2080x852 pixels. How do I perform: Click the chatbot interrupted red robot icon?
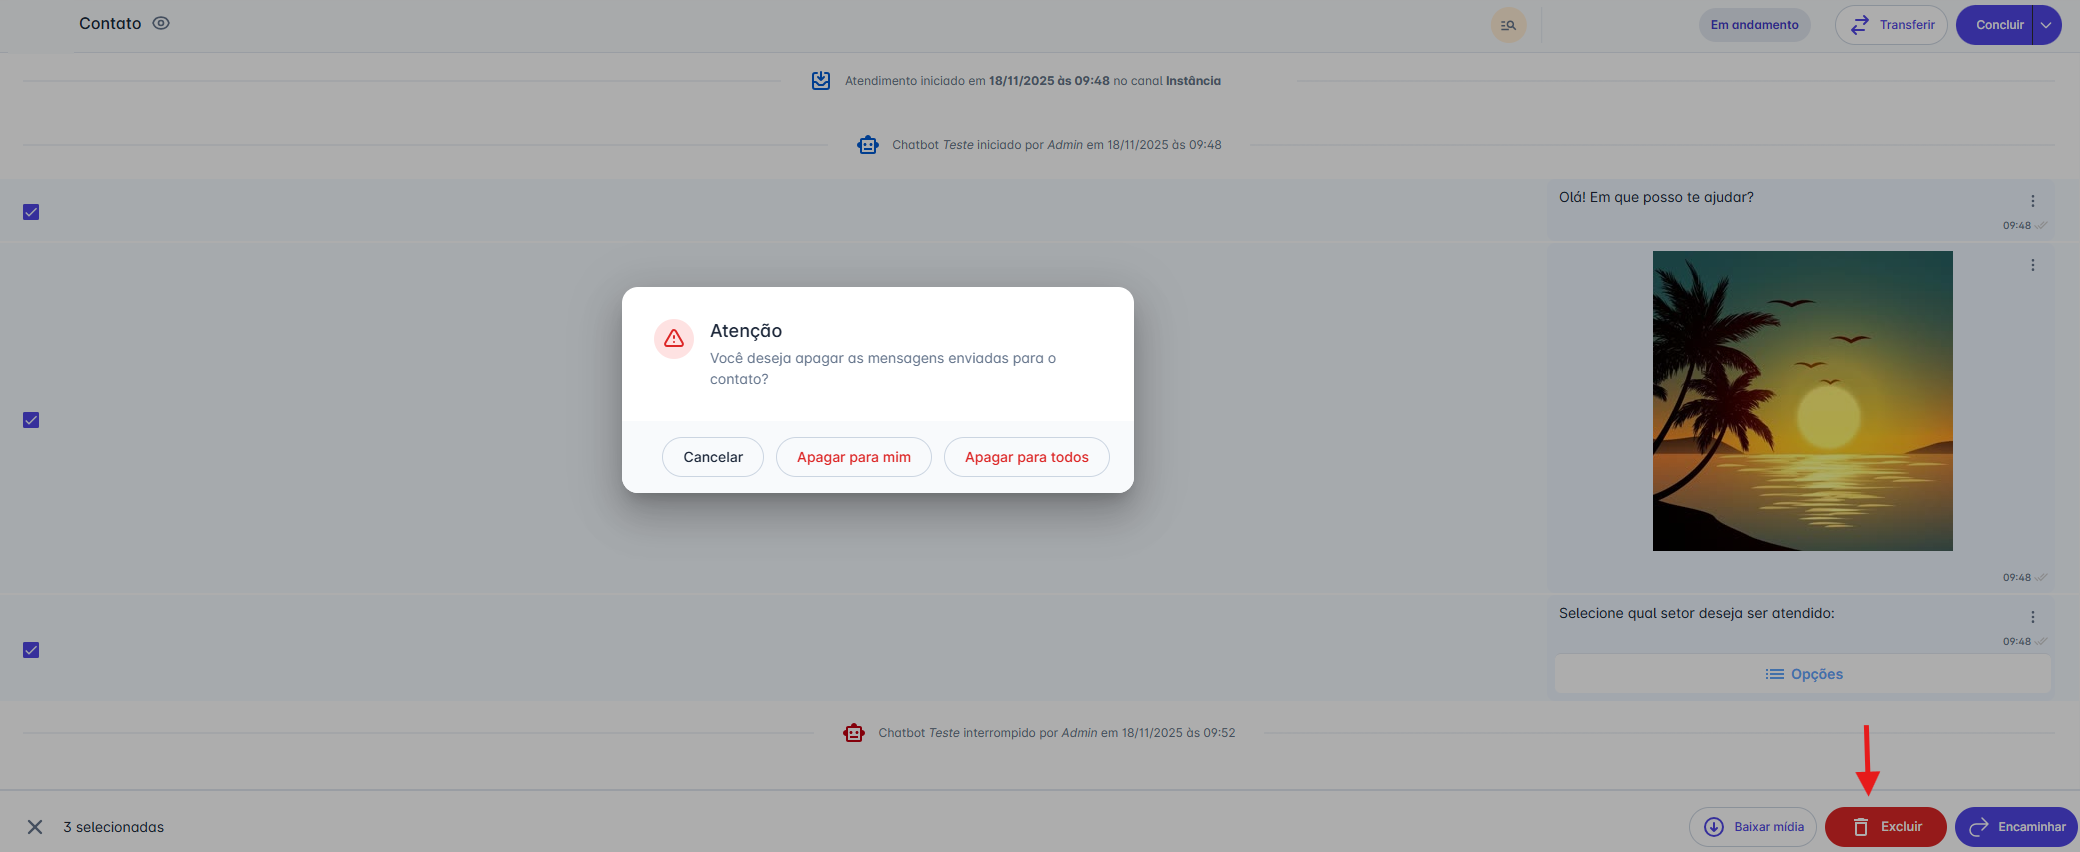[x=853, y=733]
